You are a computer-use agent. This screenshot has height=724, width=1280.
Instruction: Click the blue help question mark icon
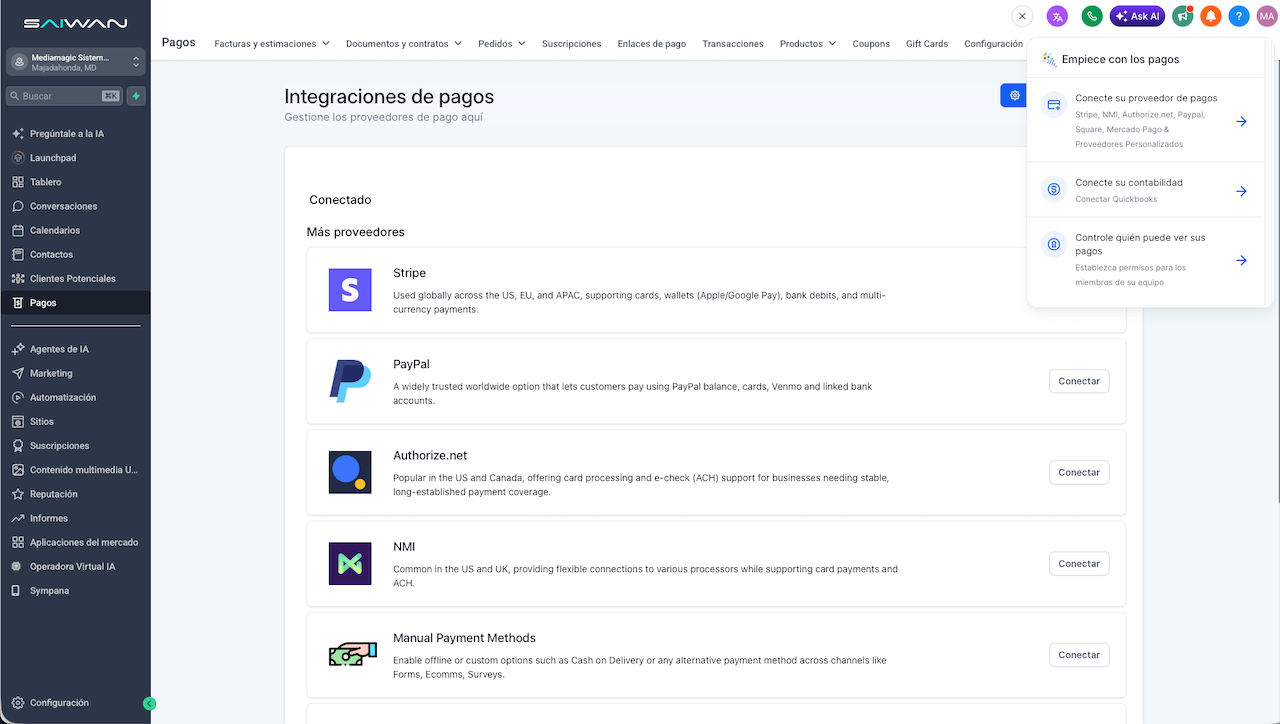(1239, 16)
